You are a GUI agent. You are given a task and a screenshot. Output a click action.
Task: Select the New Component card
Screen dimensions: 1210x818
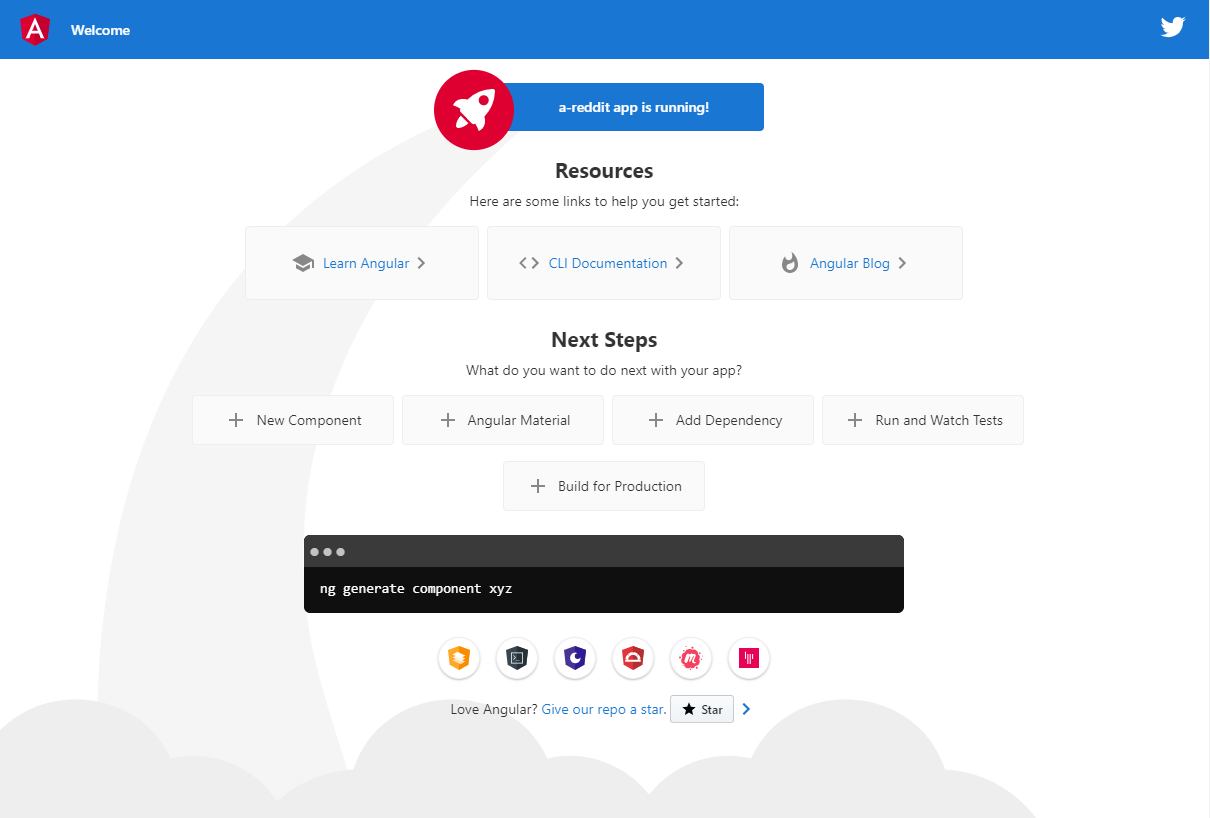pos(293,420)
